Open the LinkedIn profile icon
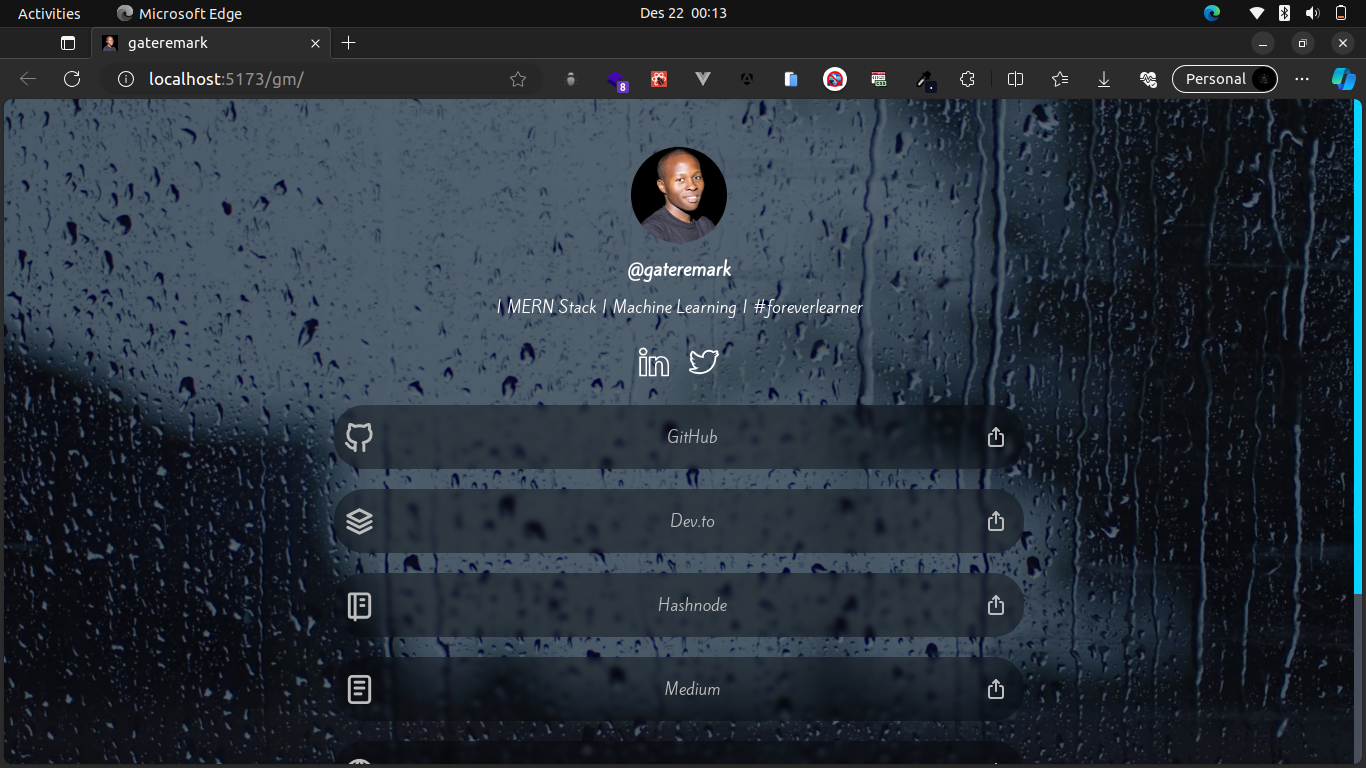 pos(654,362)
